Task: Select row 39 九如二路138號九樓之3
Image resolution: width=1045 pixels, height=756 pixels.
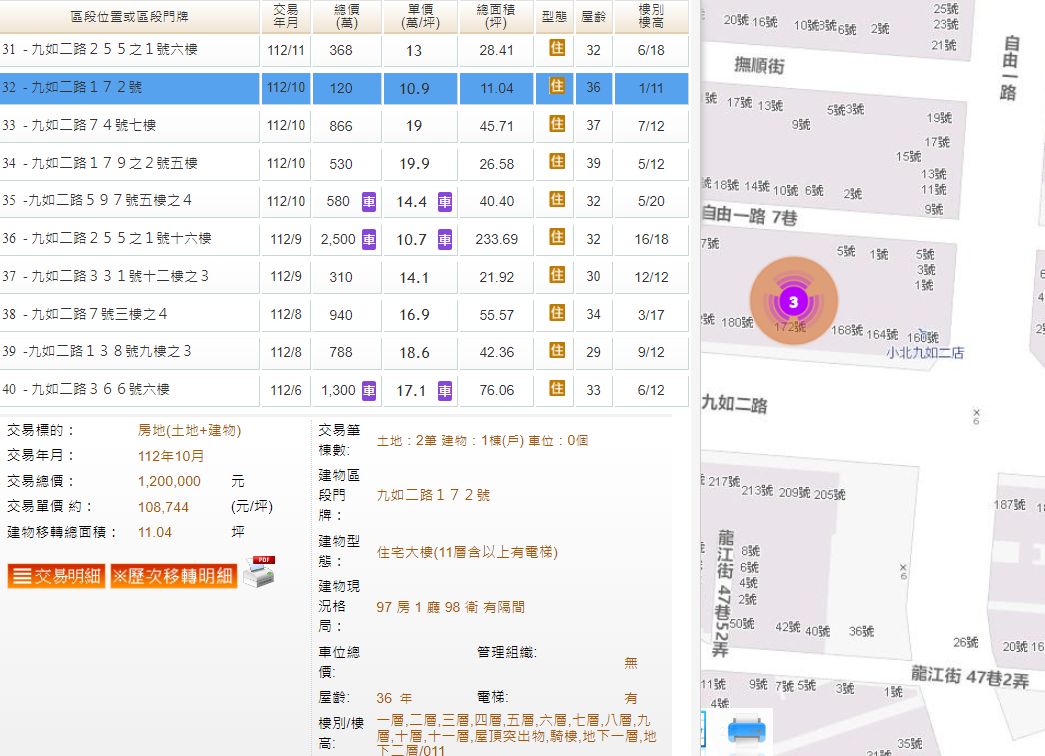Action: click(x=344, y=352)
